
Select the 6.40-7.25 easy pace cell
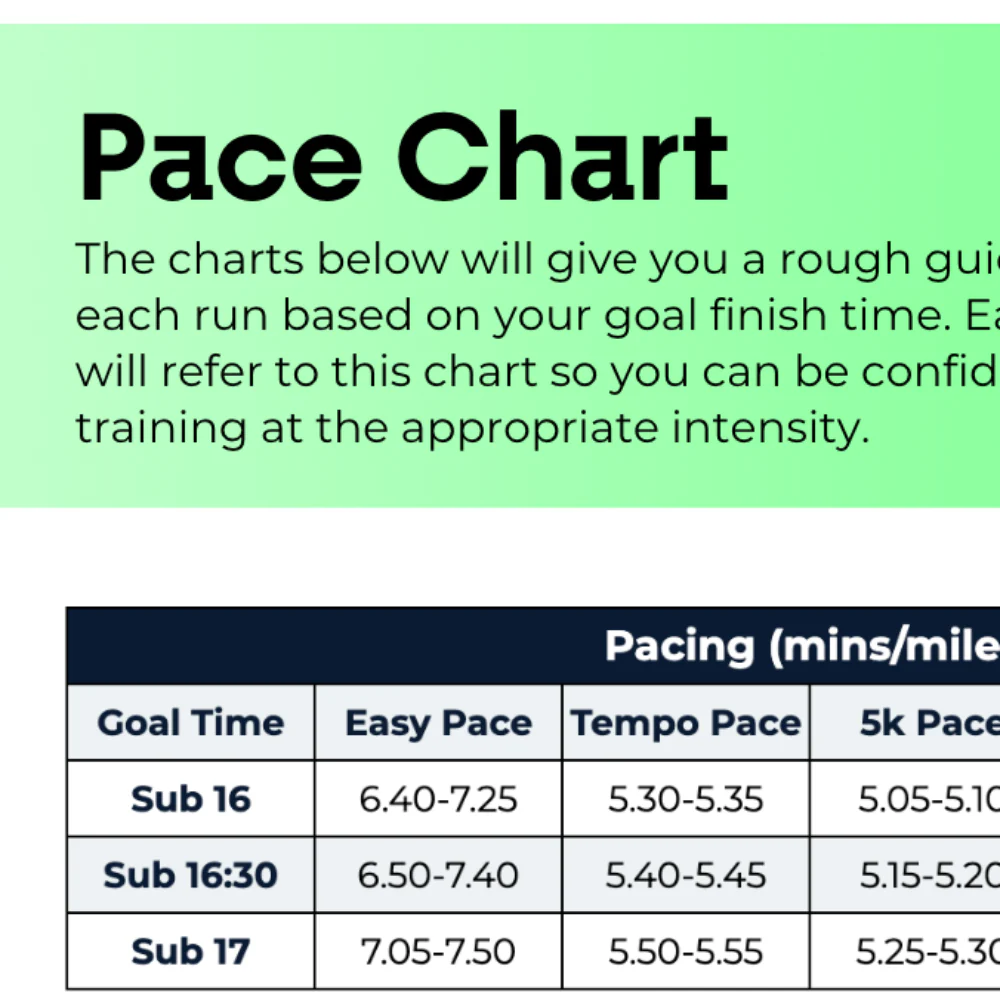(x=438, y=799)
